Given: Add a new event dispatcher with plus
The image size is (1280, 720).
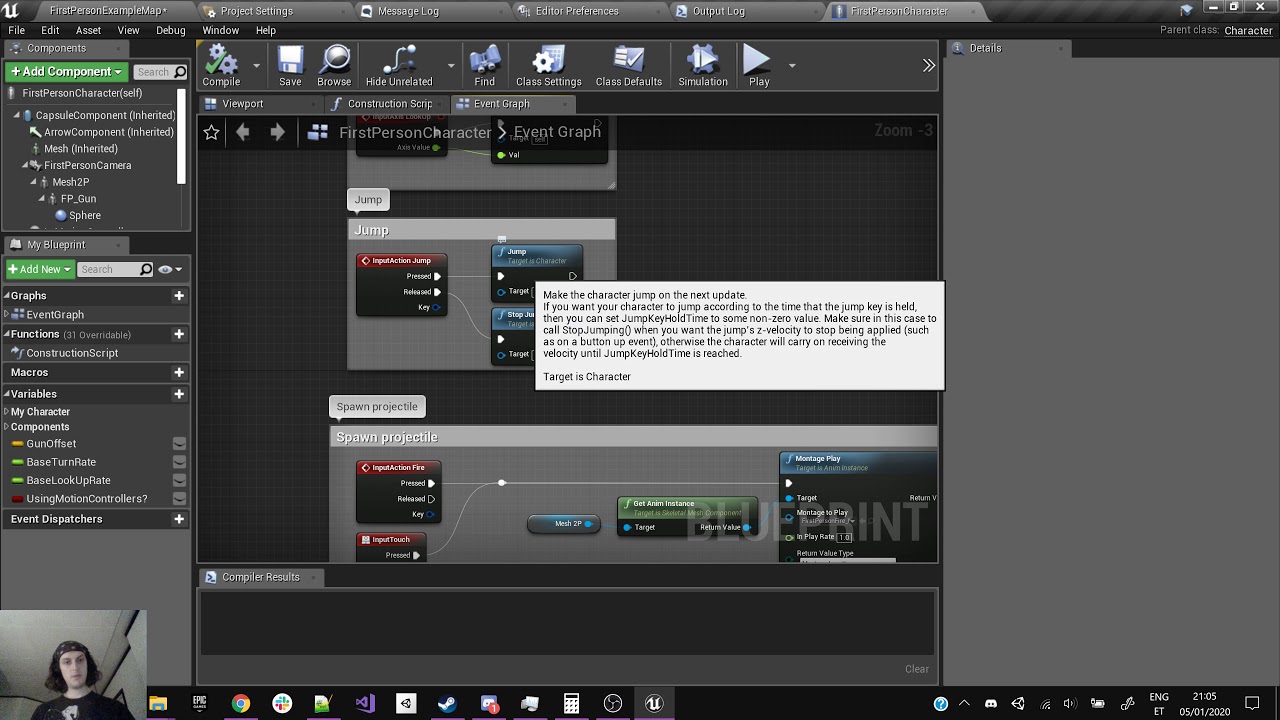Looking at the screenshot, I should point(179,519).
